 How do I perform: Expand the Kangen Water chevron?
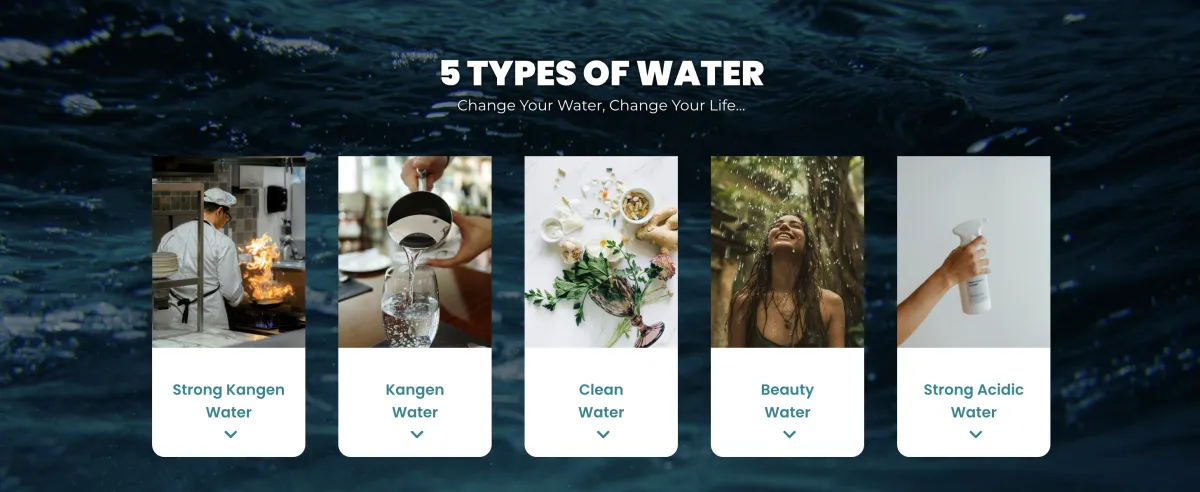pos(416,434)
